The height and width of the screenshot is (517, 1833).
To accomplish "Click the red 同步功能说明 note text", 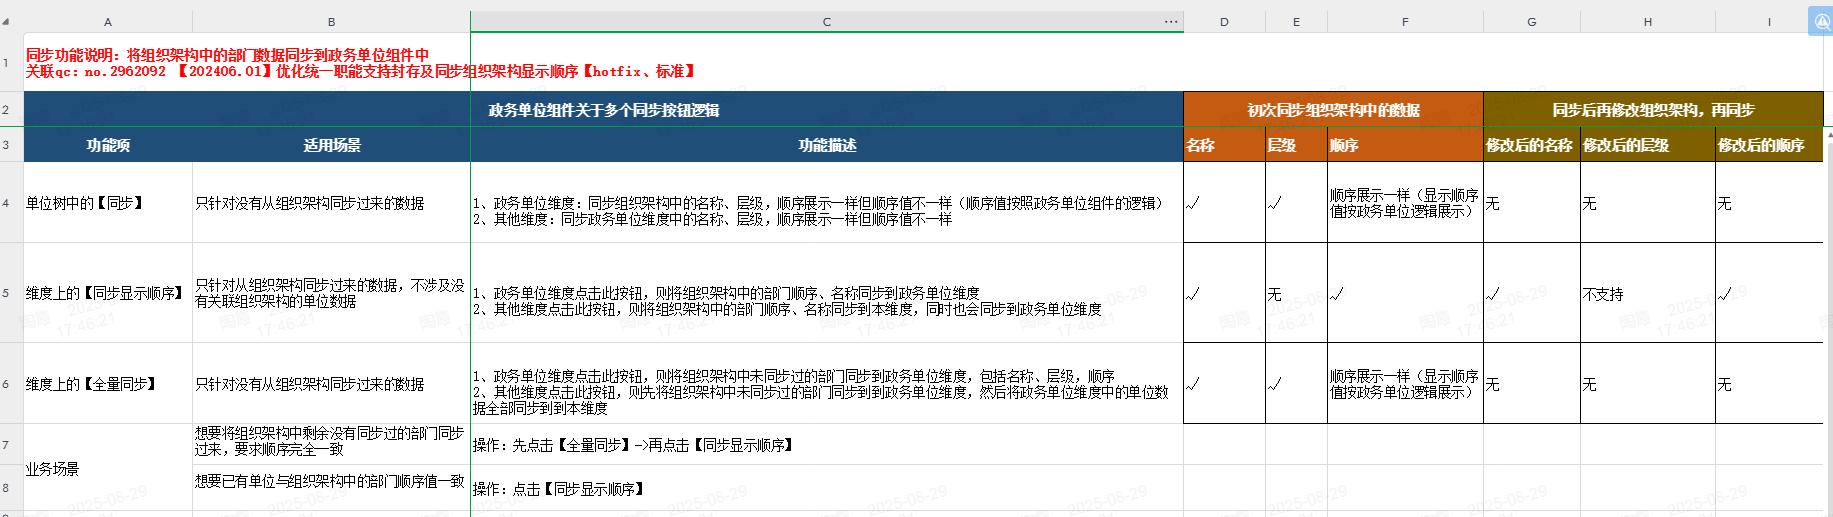I will 227,55.
